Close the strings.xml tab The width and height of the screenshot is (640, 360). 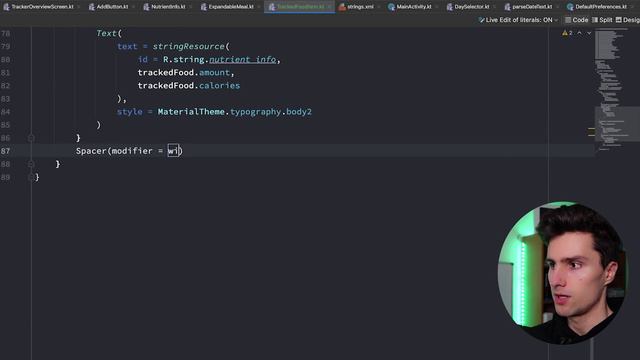pyautogui.click(x=378, y=7)
